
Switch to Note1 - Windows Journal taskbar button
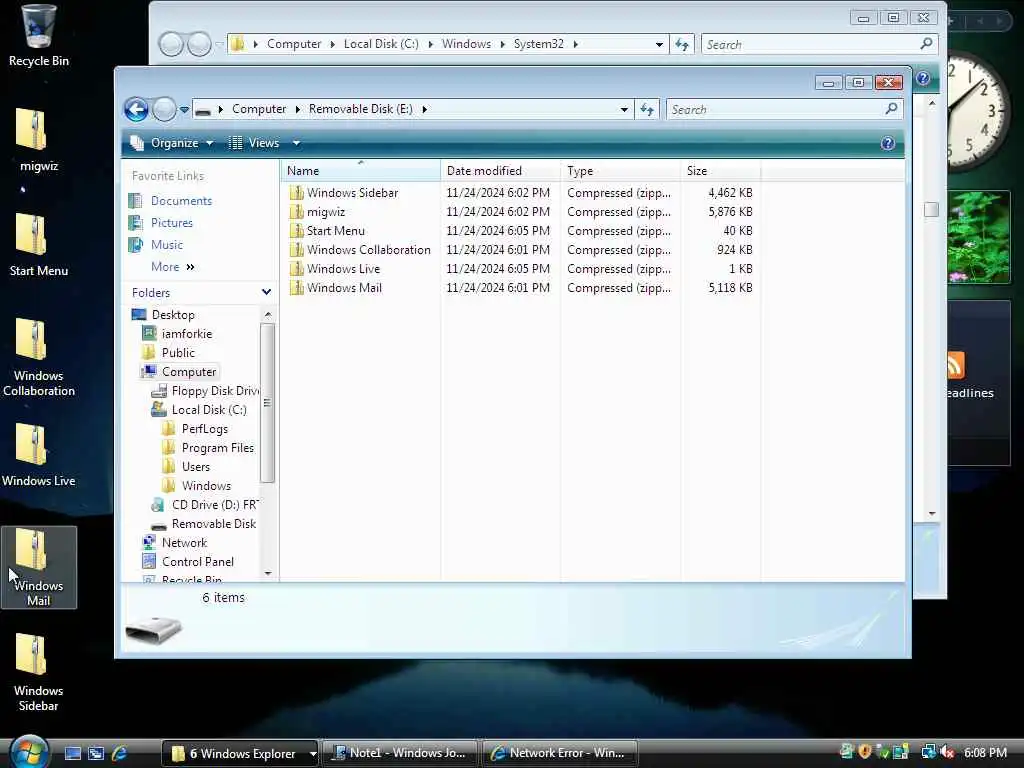click(400, 753)
